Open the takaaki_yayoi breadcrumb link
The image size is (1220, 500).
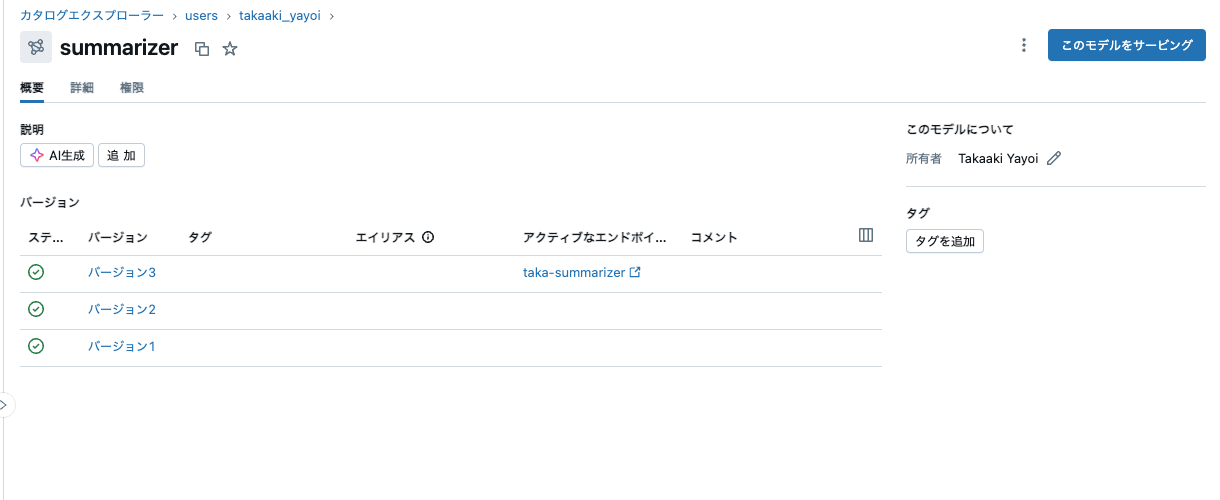tap(280, 15)
